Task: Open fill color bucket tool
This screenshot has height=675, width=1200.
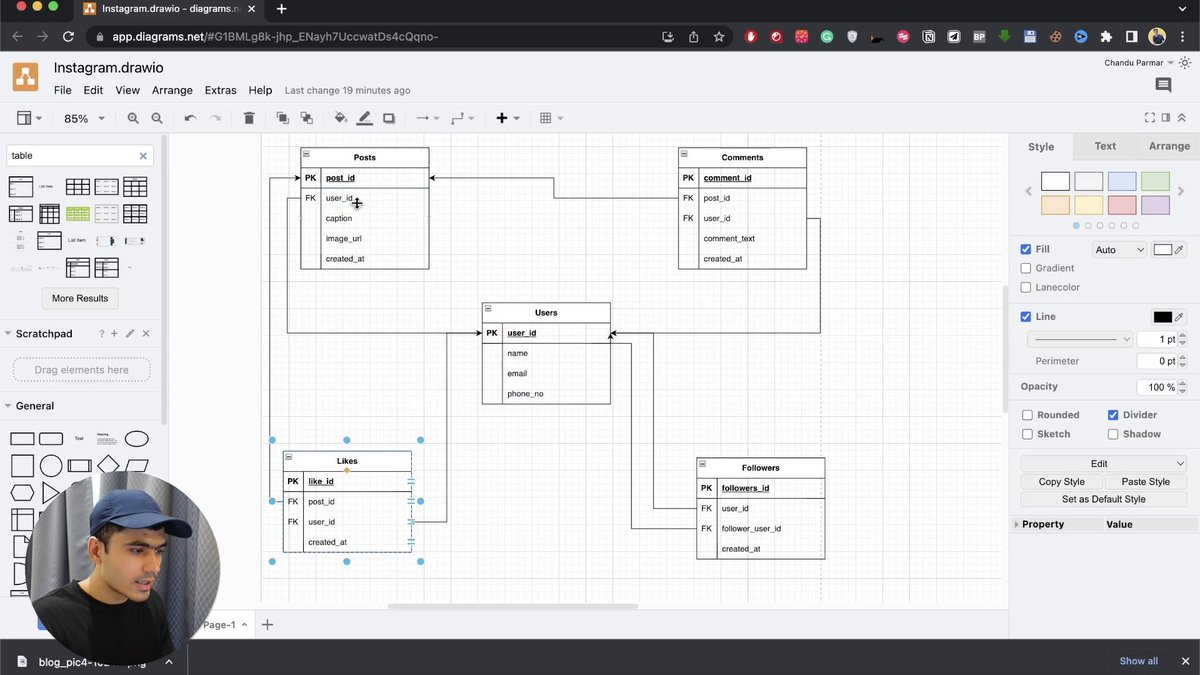Action: pyautogui.click(x=340, y=118)
